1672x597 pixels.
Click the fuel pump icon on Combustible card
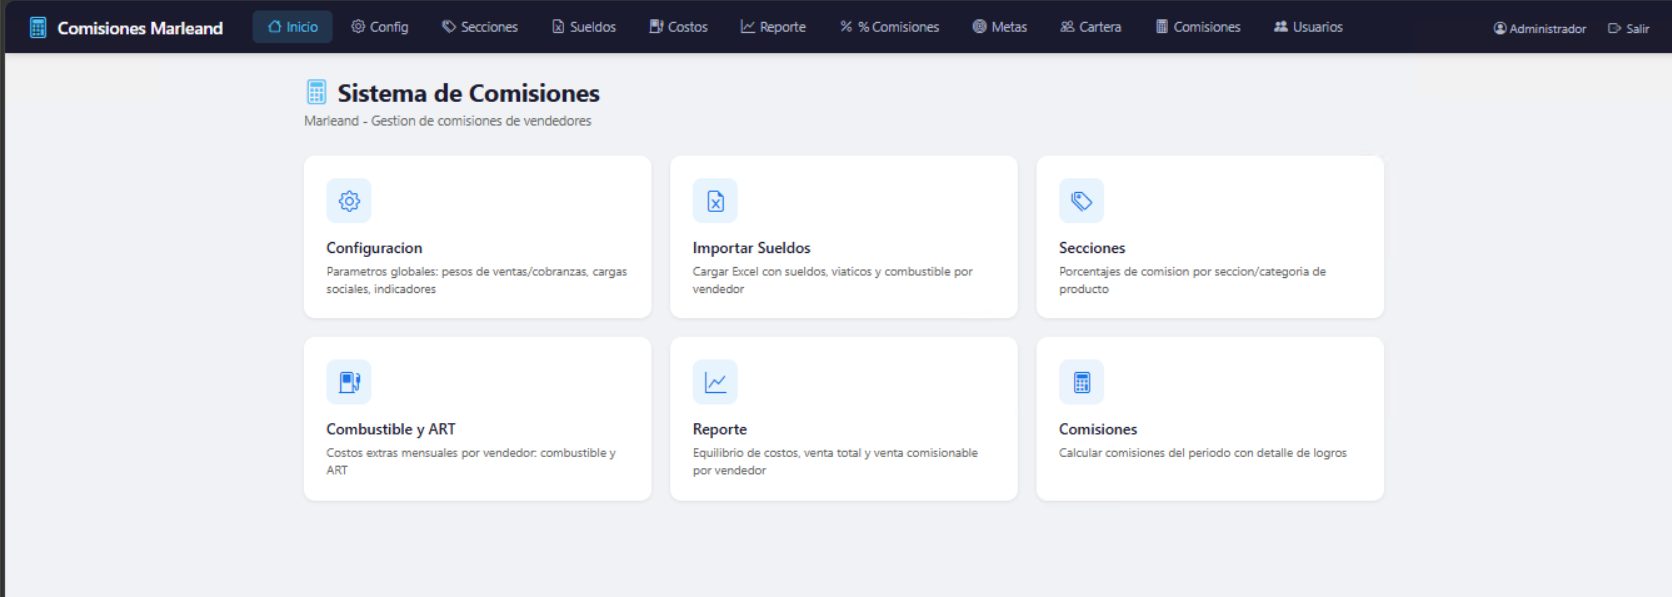pos(349,382)
